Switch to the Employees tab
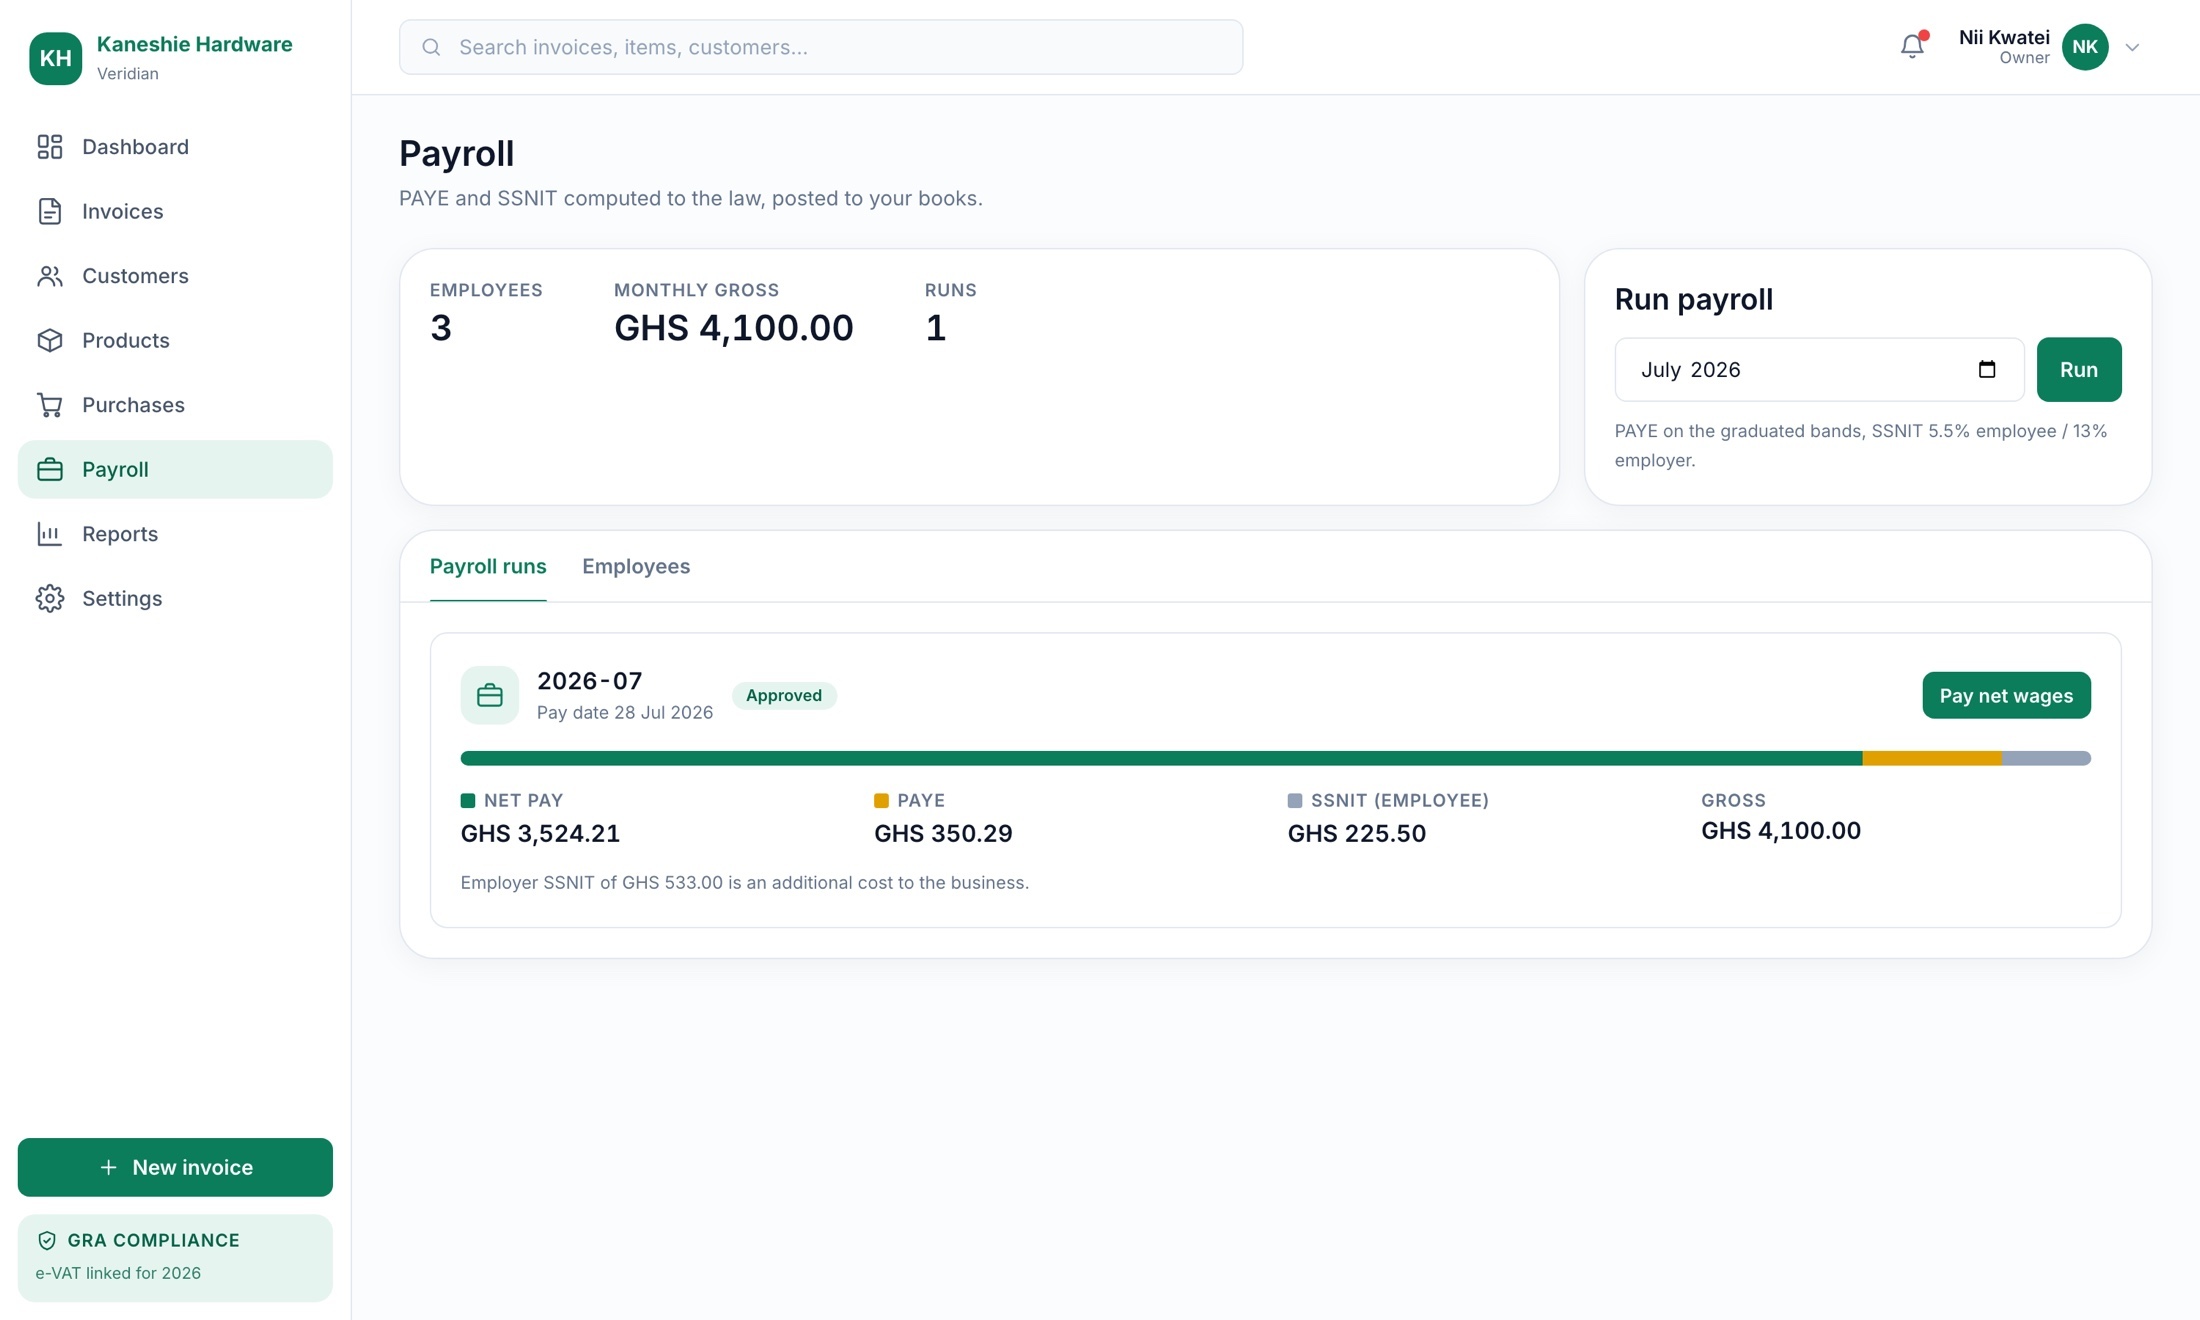The width and height of the screenshot is (2200, 1320). point(636,566)
